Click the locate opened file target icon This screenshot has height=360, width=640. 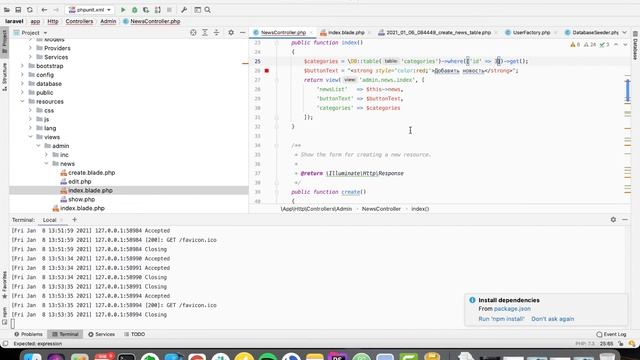(x=193, y=33)
